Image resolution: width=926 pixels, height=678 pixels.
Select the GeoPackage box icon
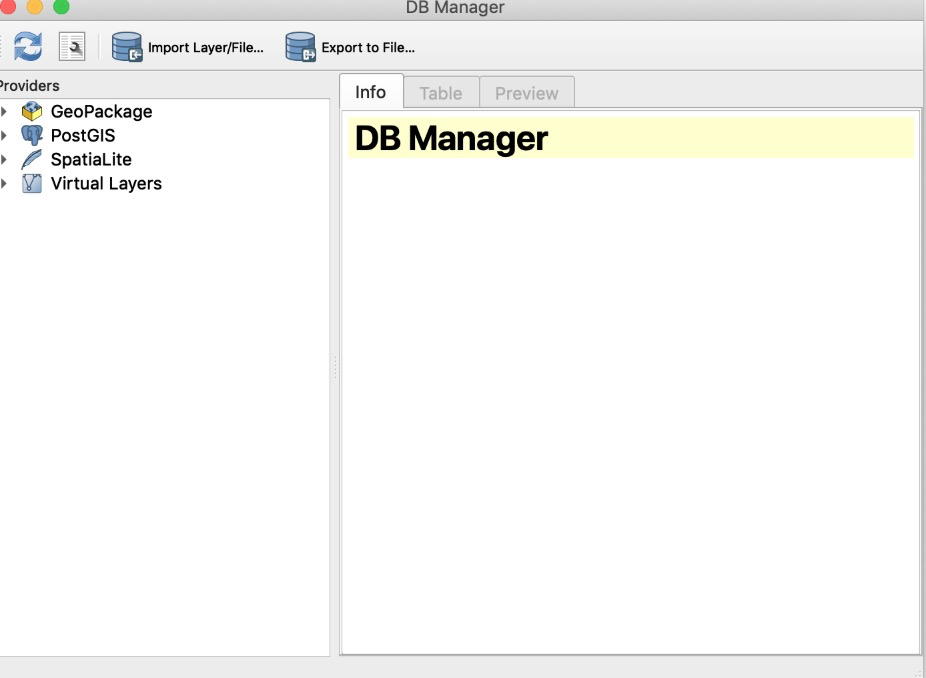[32, 111]
